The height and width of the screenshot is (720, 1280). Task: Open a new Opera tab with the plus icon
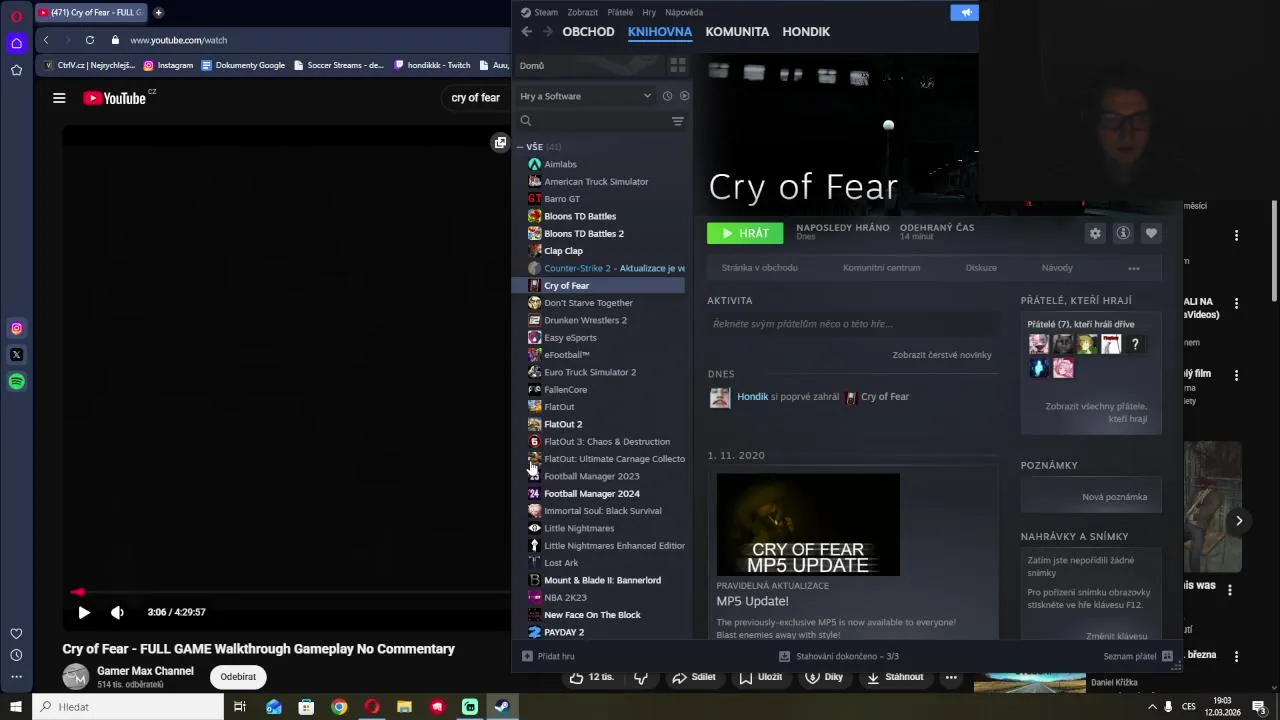point(158,12)
